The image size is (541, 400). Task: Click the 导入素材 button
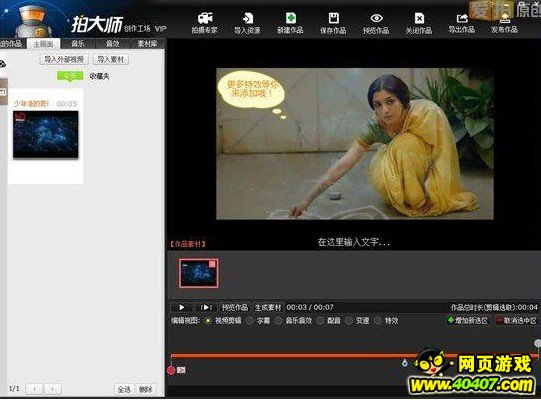(x=110, y=59)
